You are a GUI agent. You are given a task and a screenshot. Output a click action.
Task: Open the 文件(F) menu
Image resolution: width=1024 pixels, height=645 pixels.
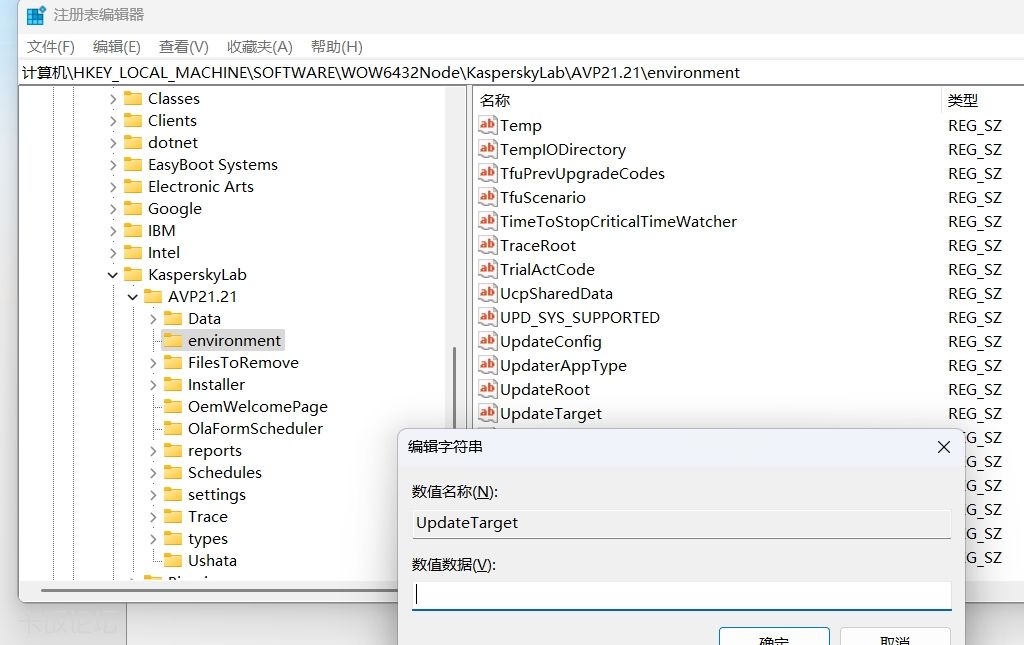[51, 47]
